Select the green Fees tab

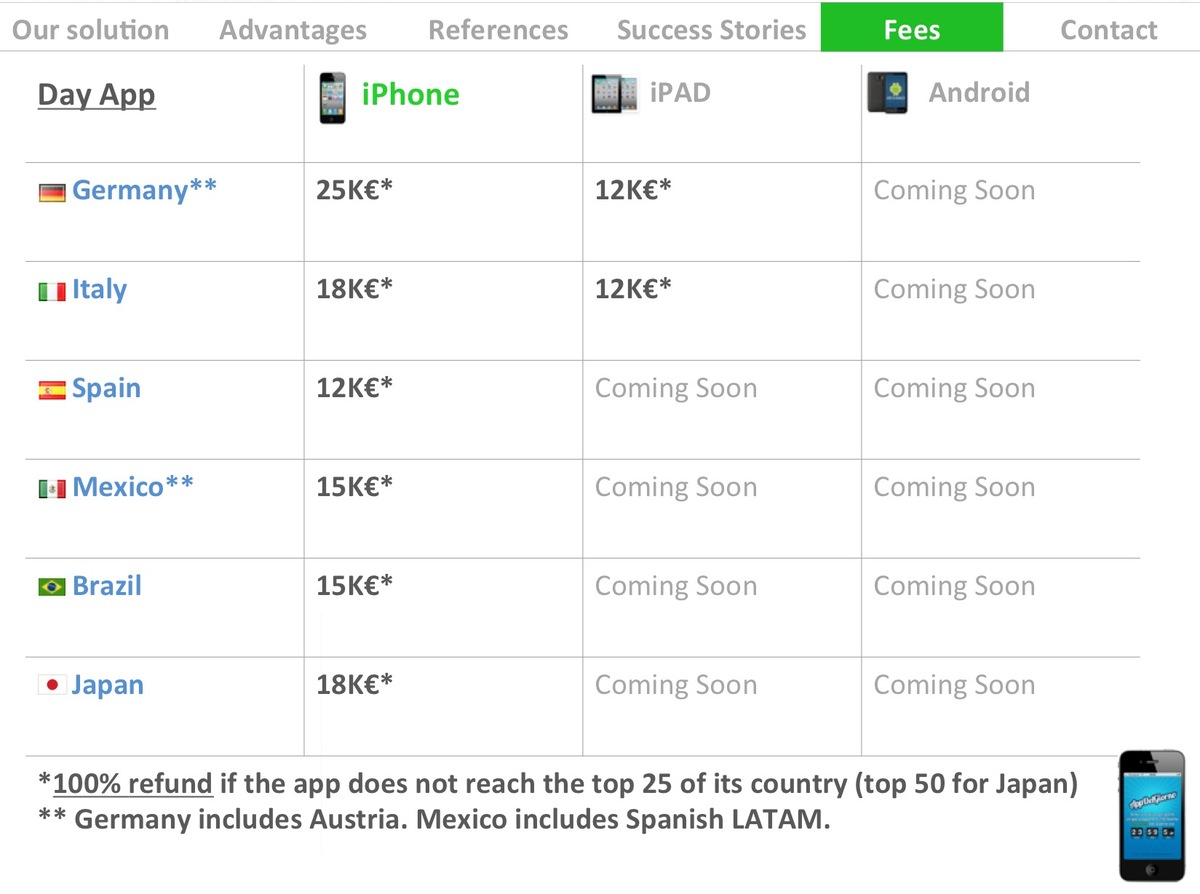click(x=912, y=28)
